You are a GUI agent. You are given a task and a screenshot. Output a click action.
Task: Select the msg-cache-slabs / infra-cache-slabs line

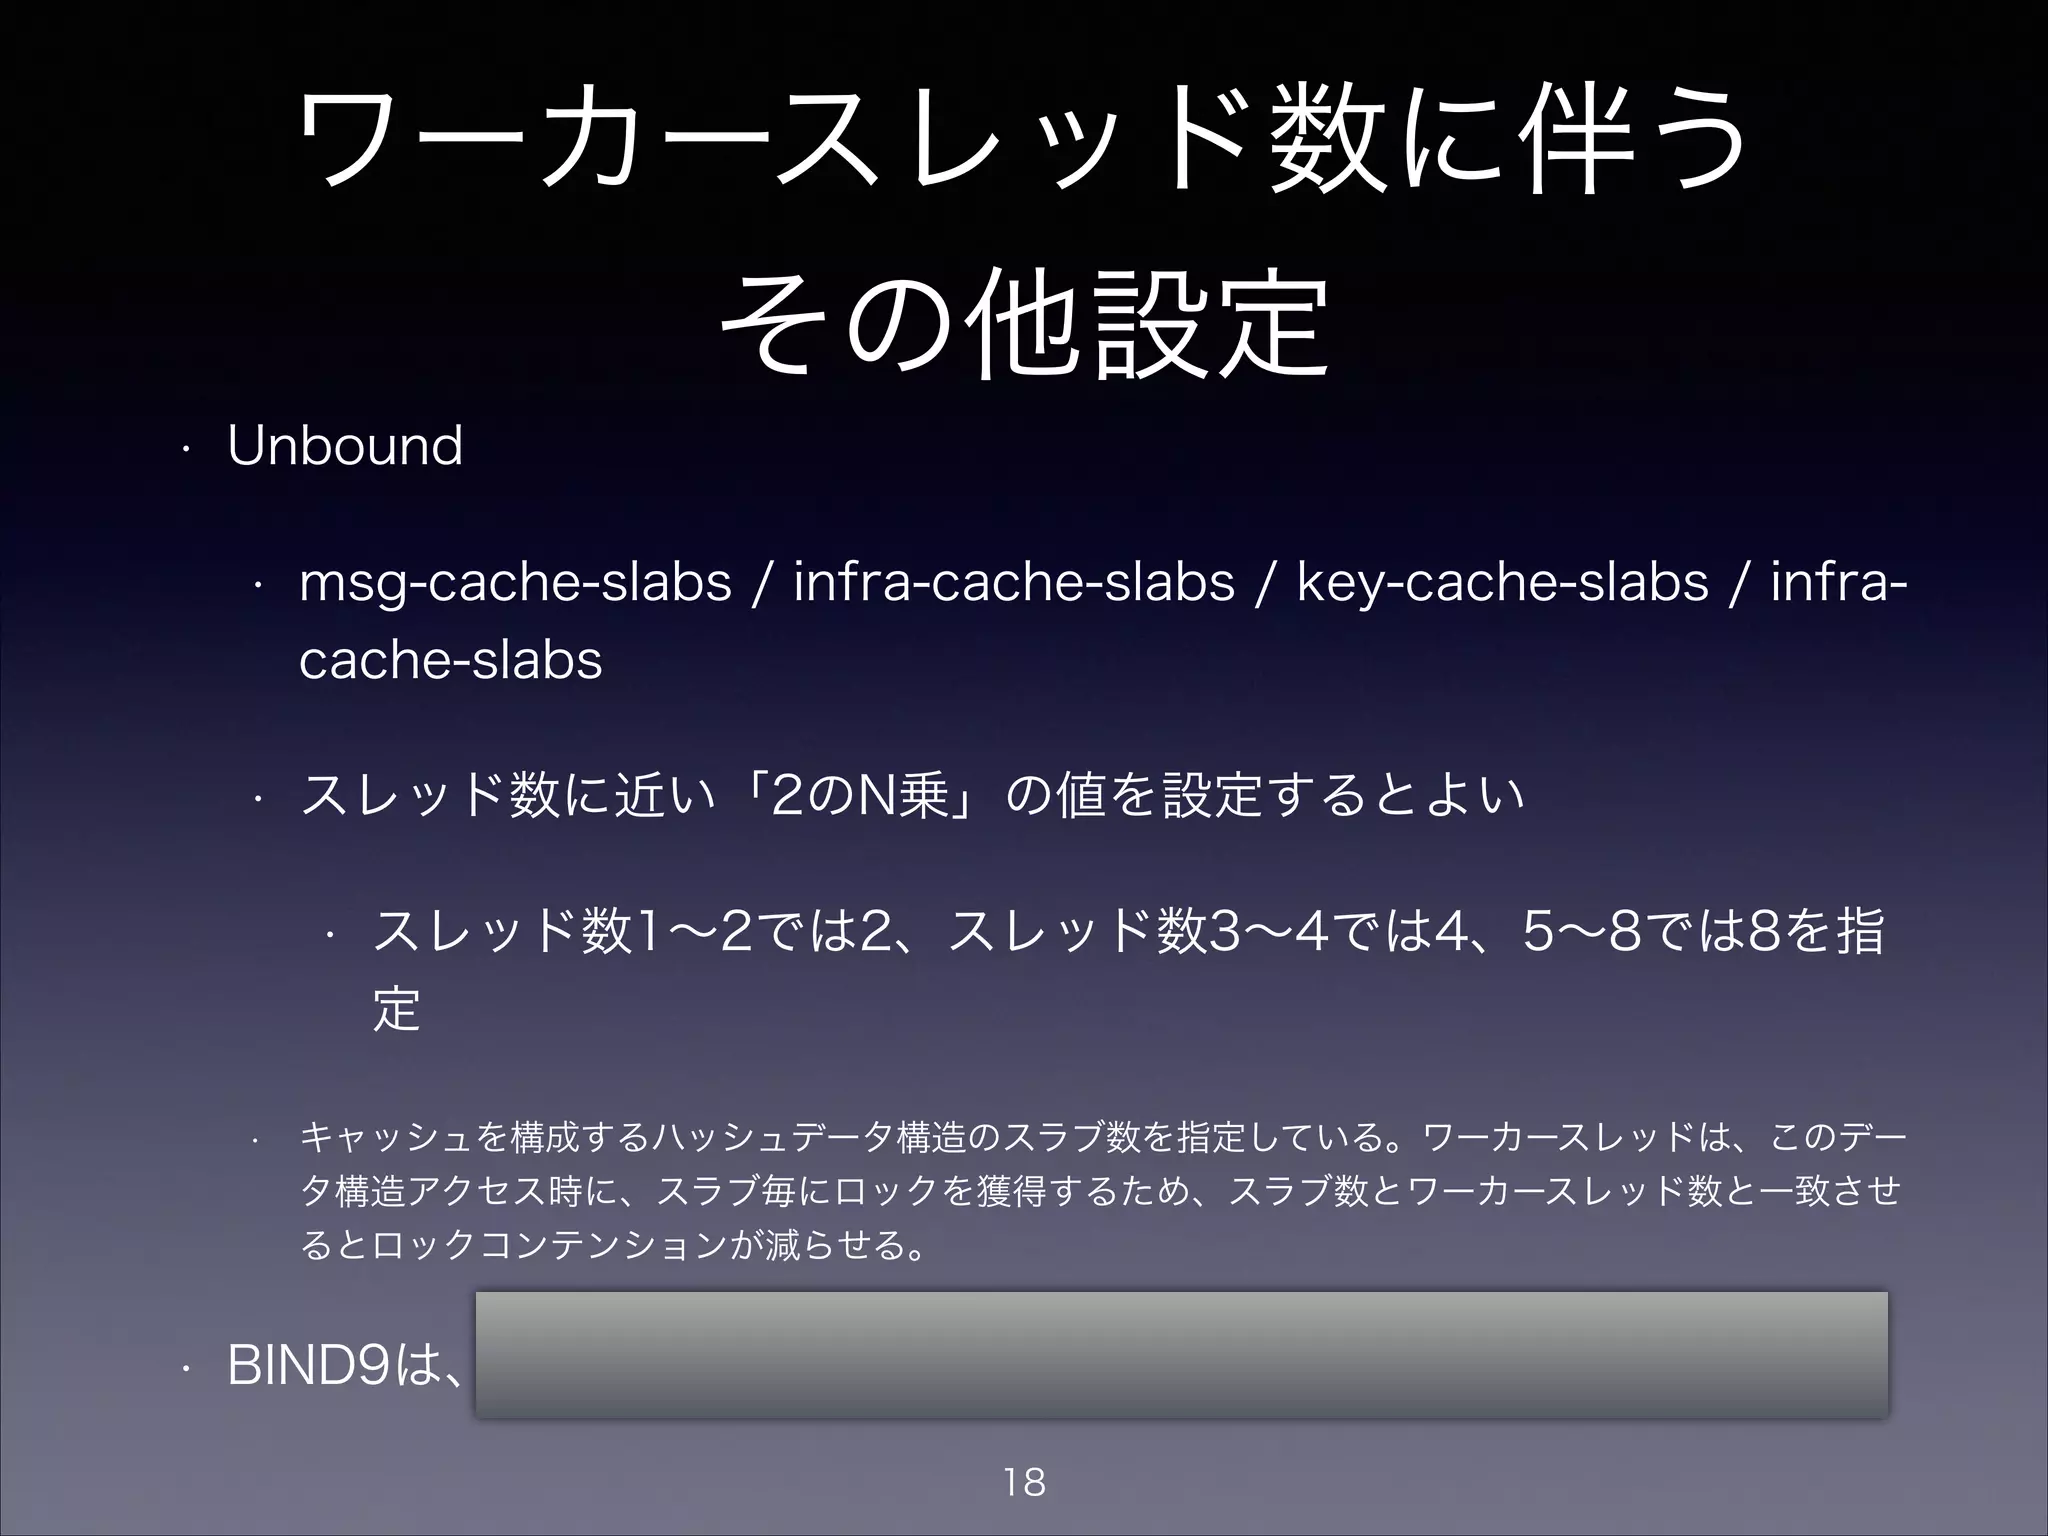coord(1102,583)
